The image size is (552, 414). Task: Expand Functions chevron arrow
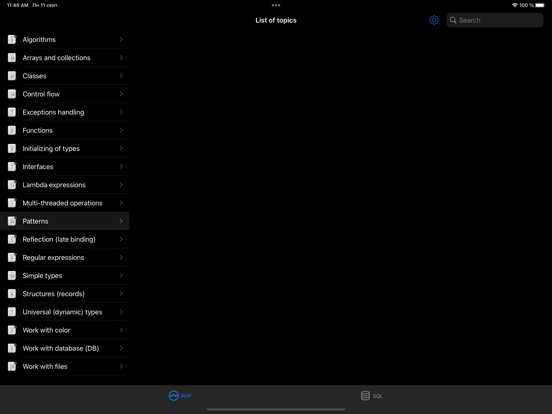[x=121, y=130]
